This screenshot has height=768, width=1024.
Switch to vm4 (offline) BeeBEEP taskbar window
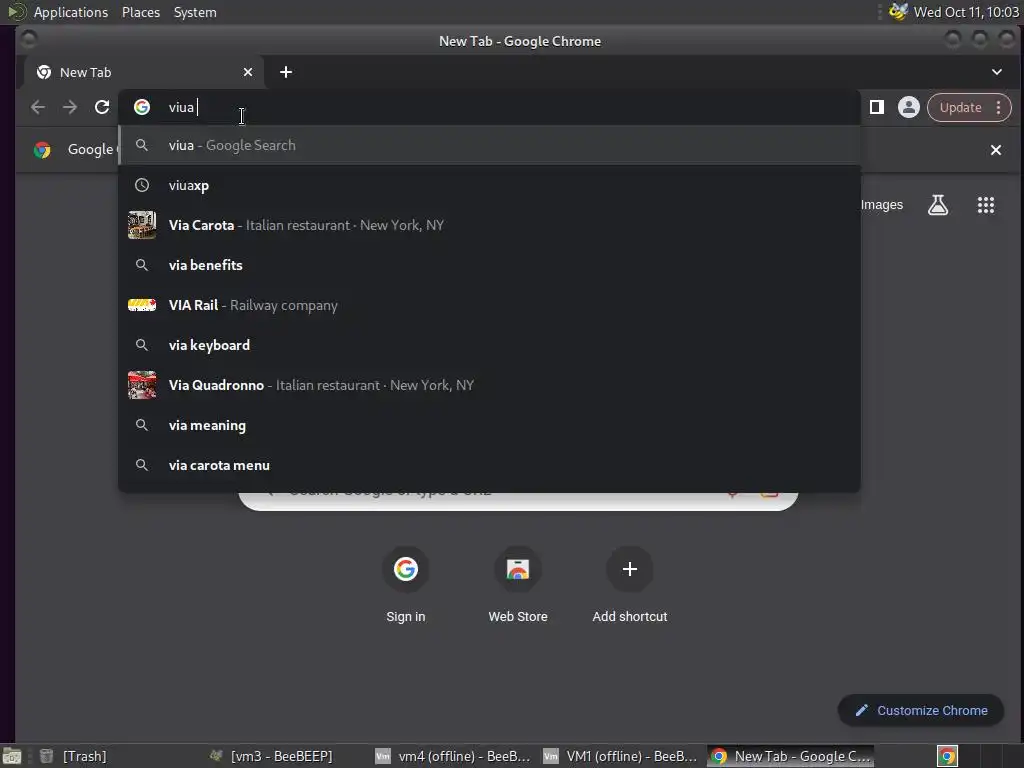(453, 756)
